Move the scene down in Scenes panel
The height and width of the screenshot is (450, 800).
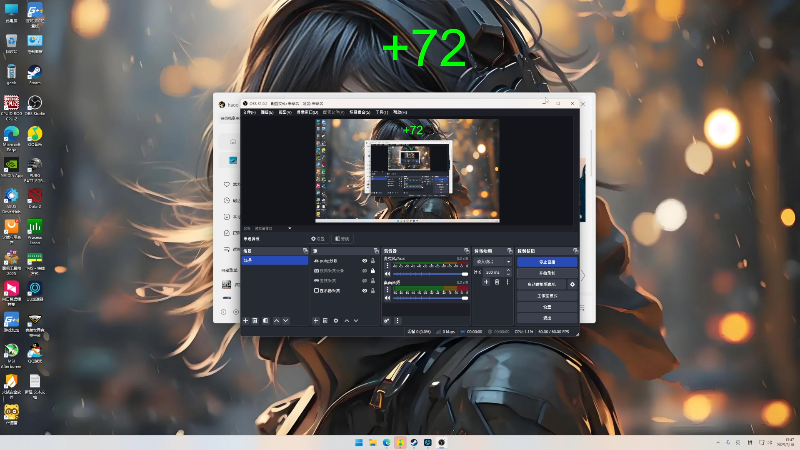pyautogui.click(x=286, y=320)
